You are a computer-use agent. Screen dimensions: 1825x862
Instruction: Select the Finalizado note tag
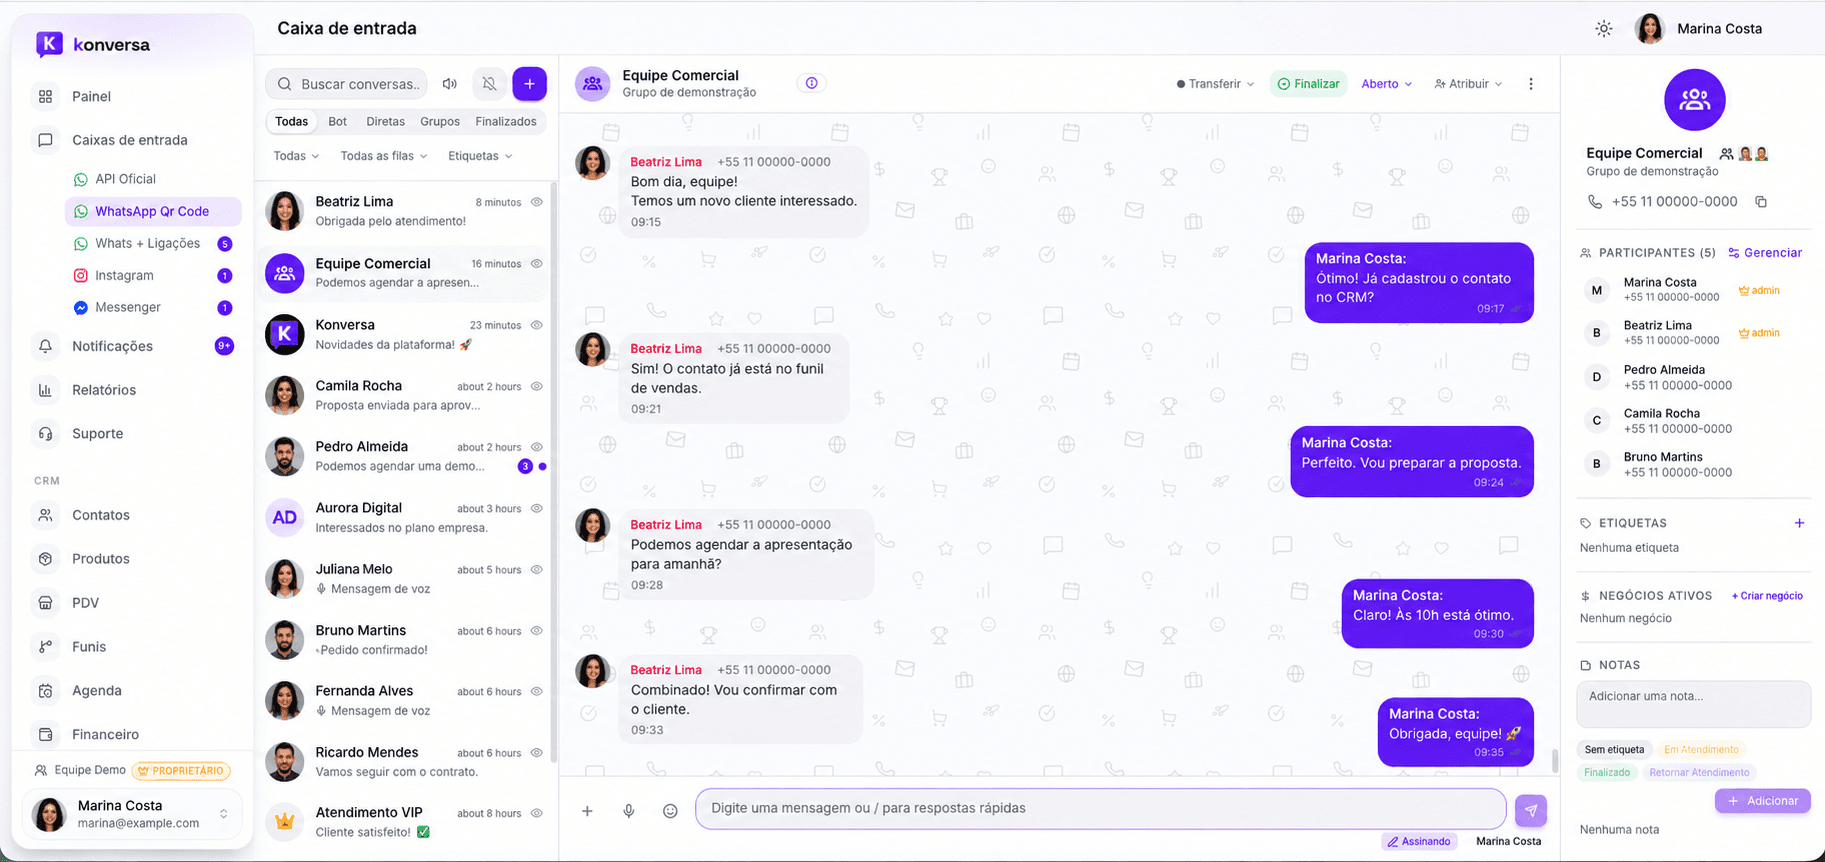pyautogui.click(x=1607, y=773)
